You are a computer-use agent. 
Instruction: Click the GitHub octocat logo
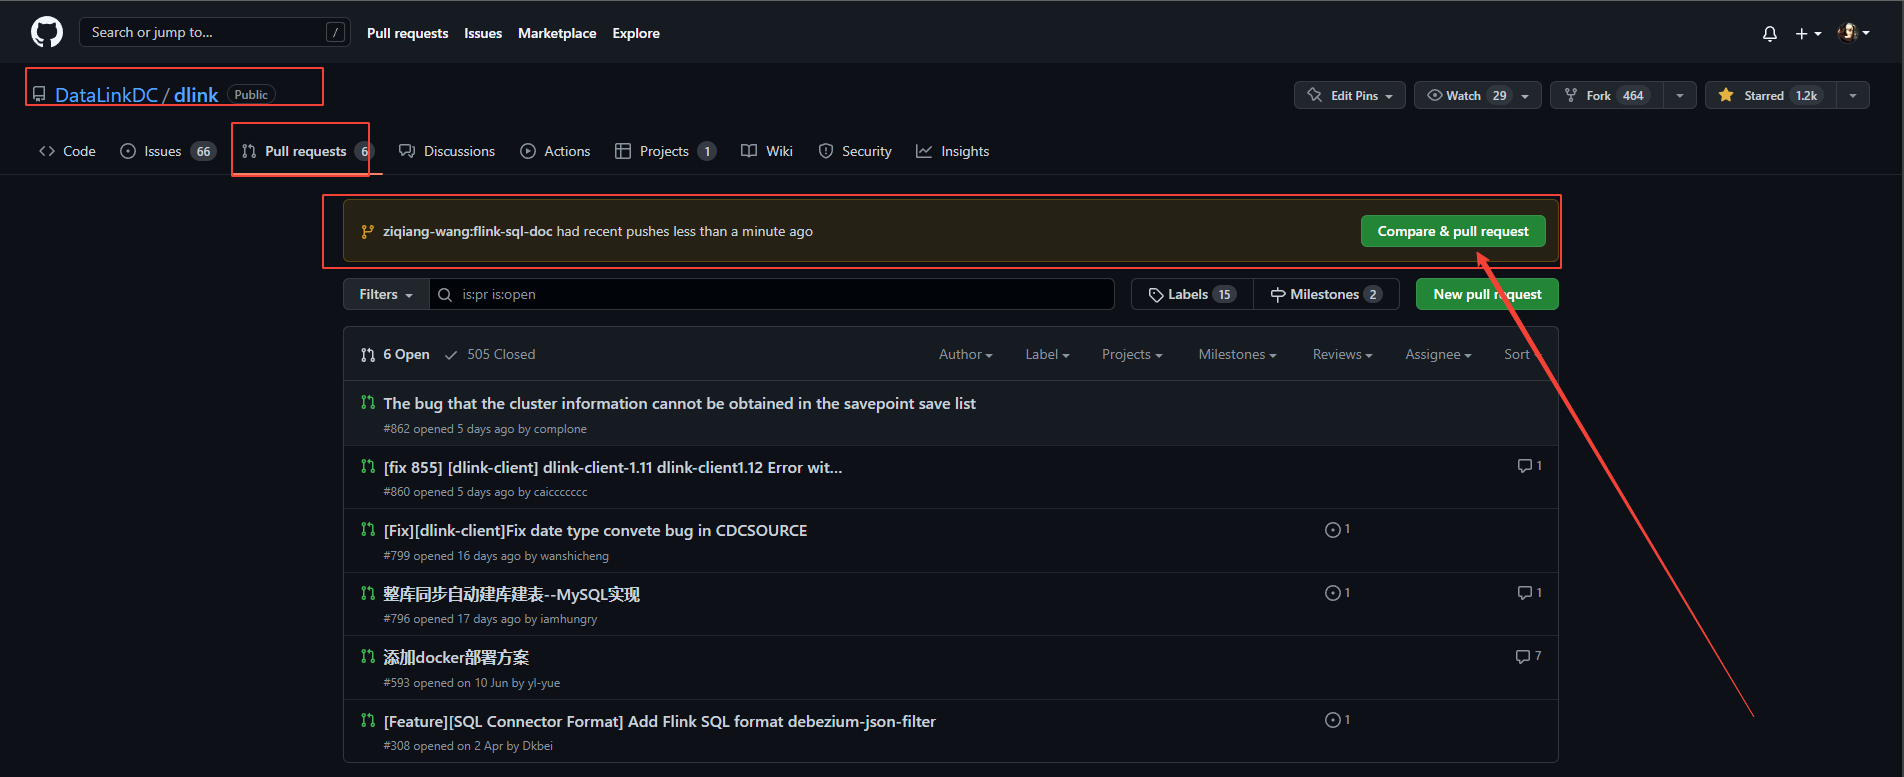47,32
